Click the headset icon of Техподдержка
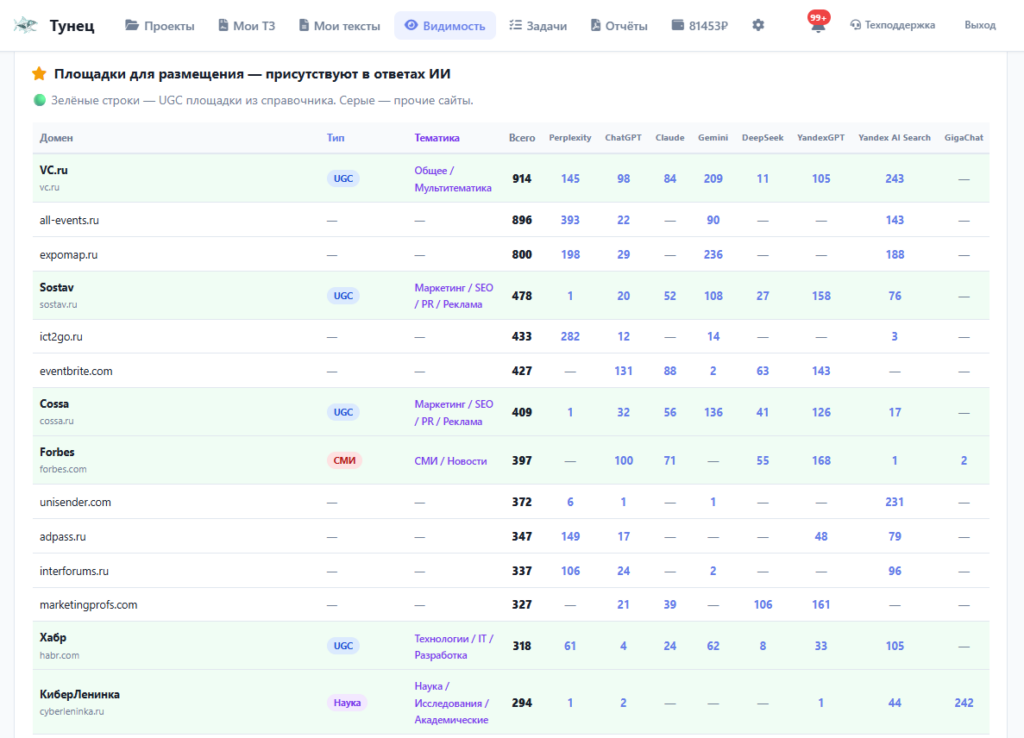Image resolution: width=1024 pixels, height=738 pixels. click(x=856, y=25)
